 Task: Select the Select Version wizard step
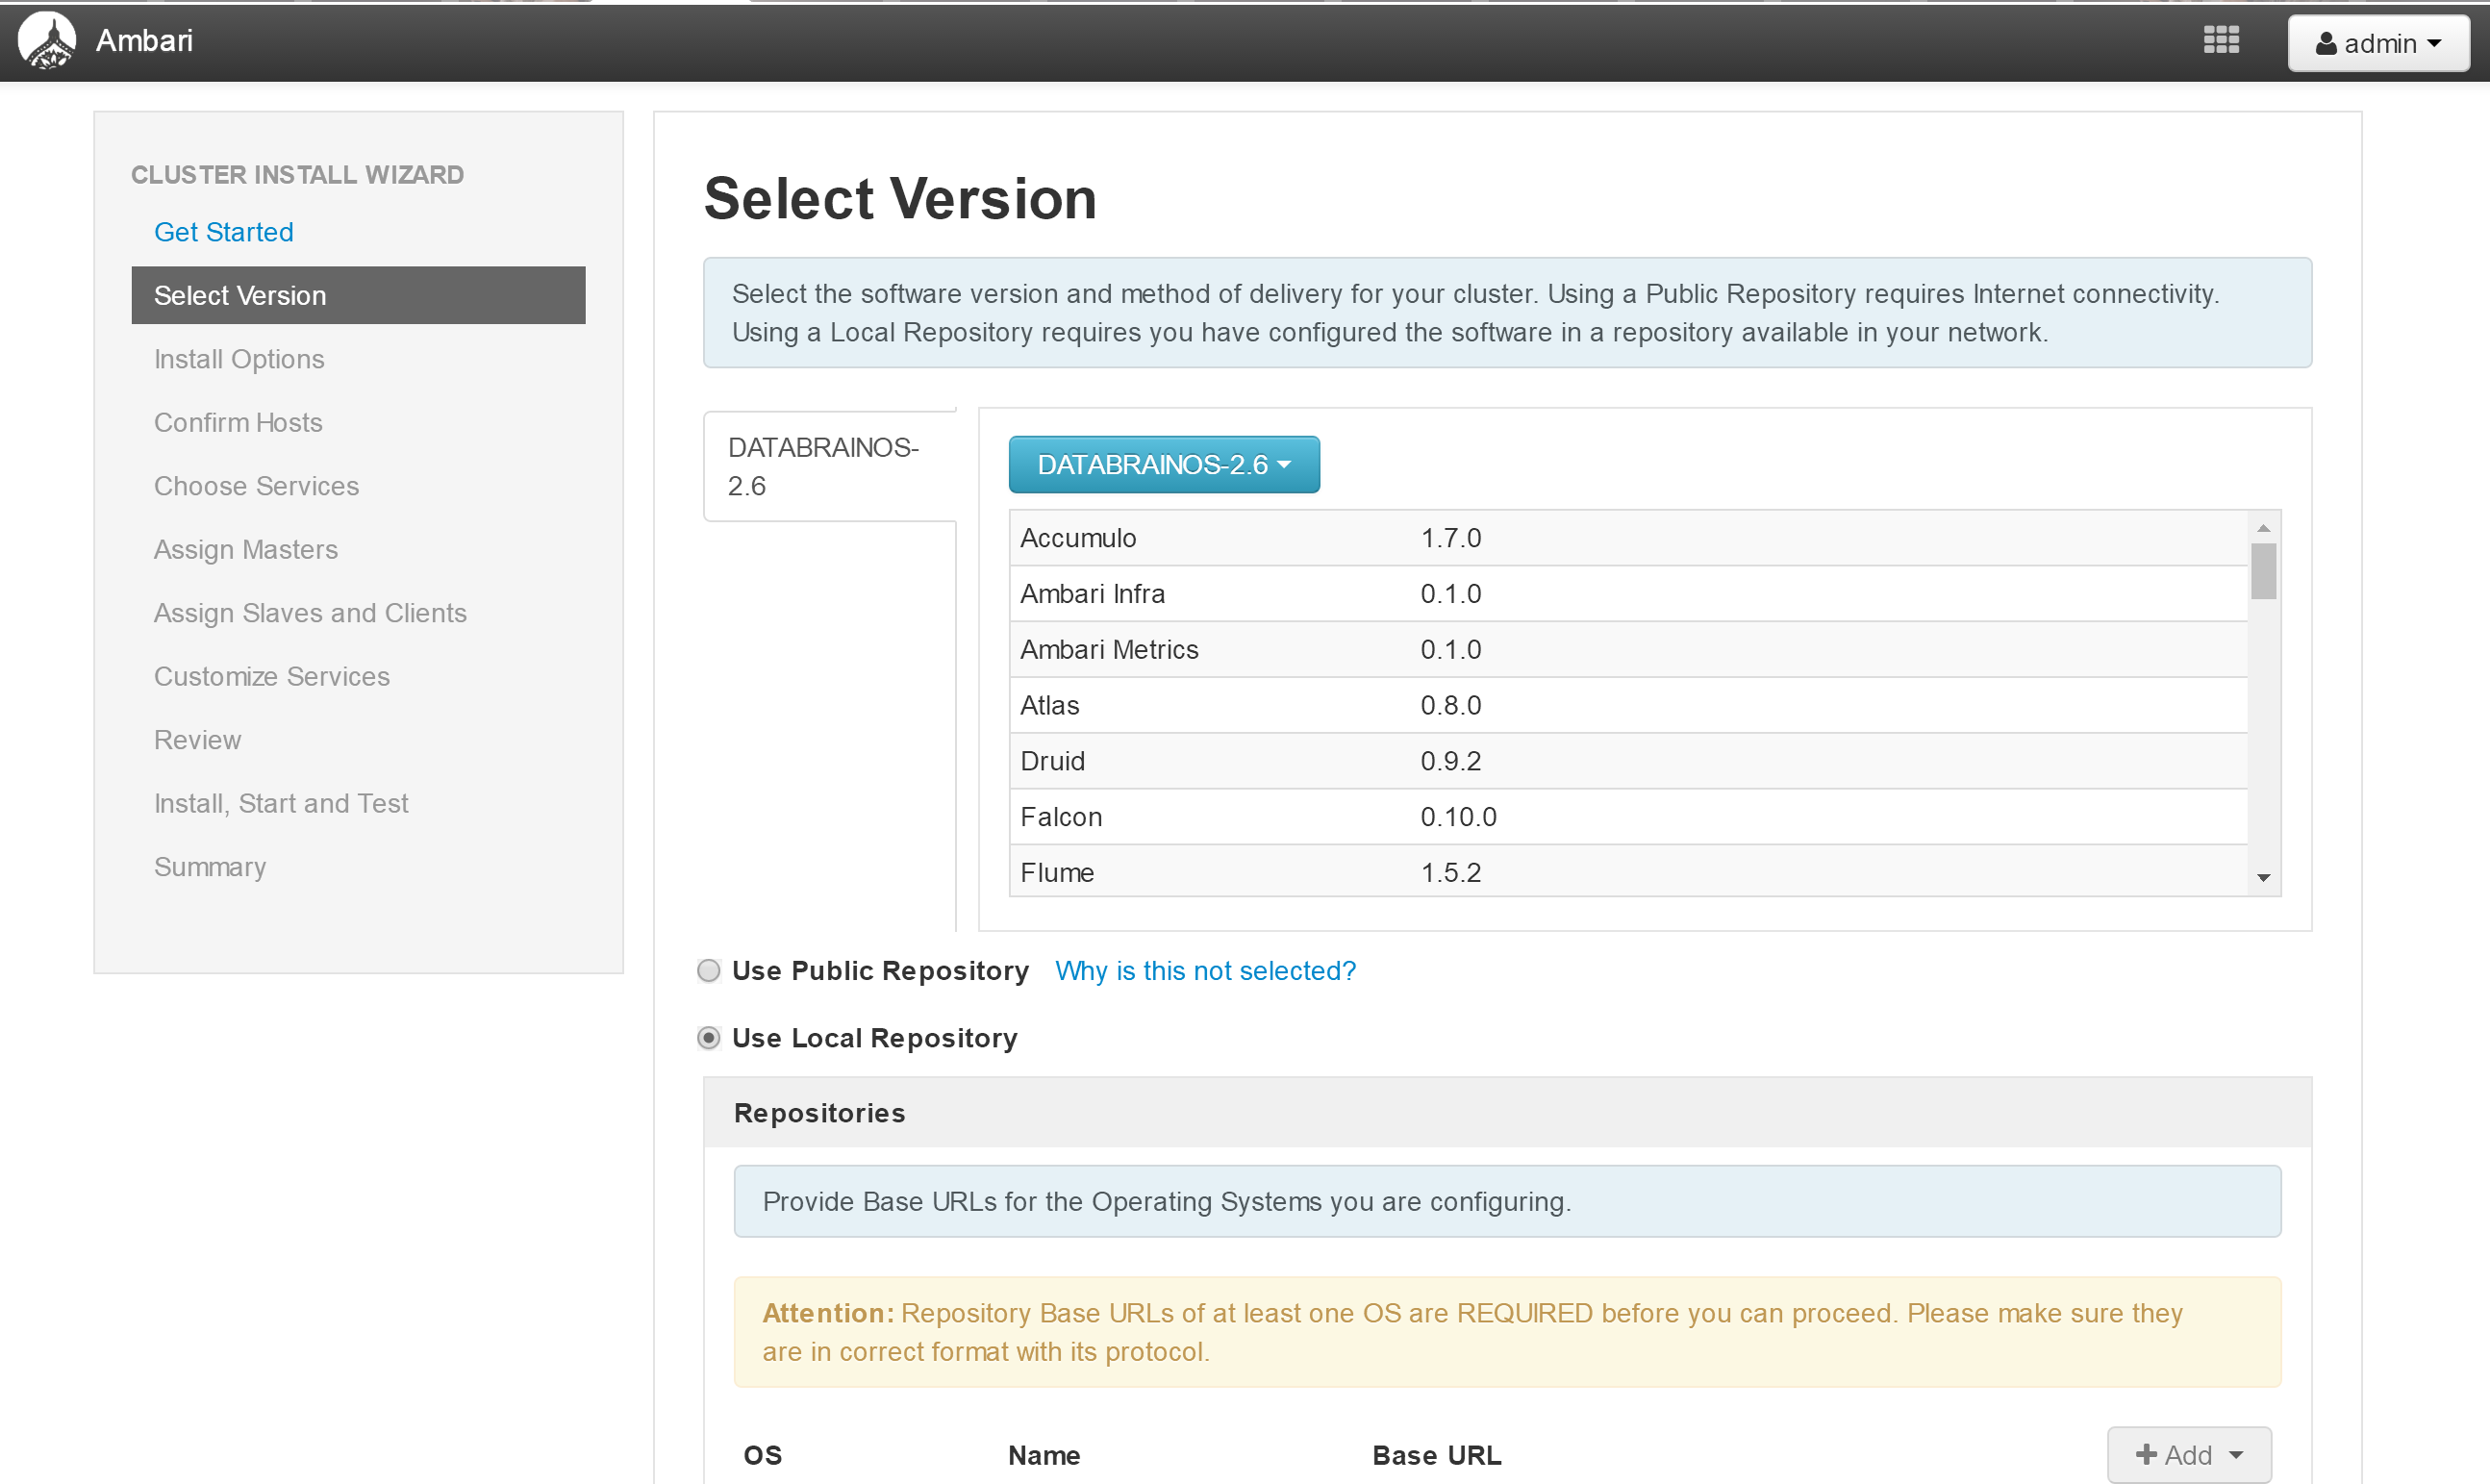(358, 295)
